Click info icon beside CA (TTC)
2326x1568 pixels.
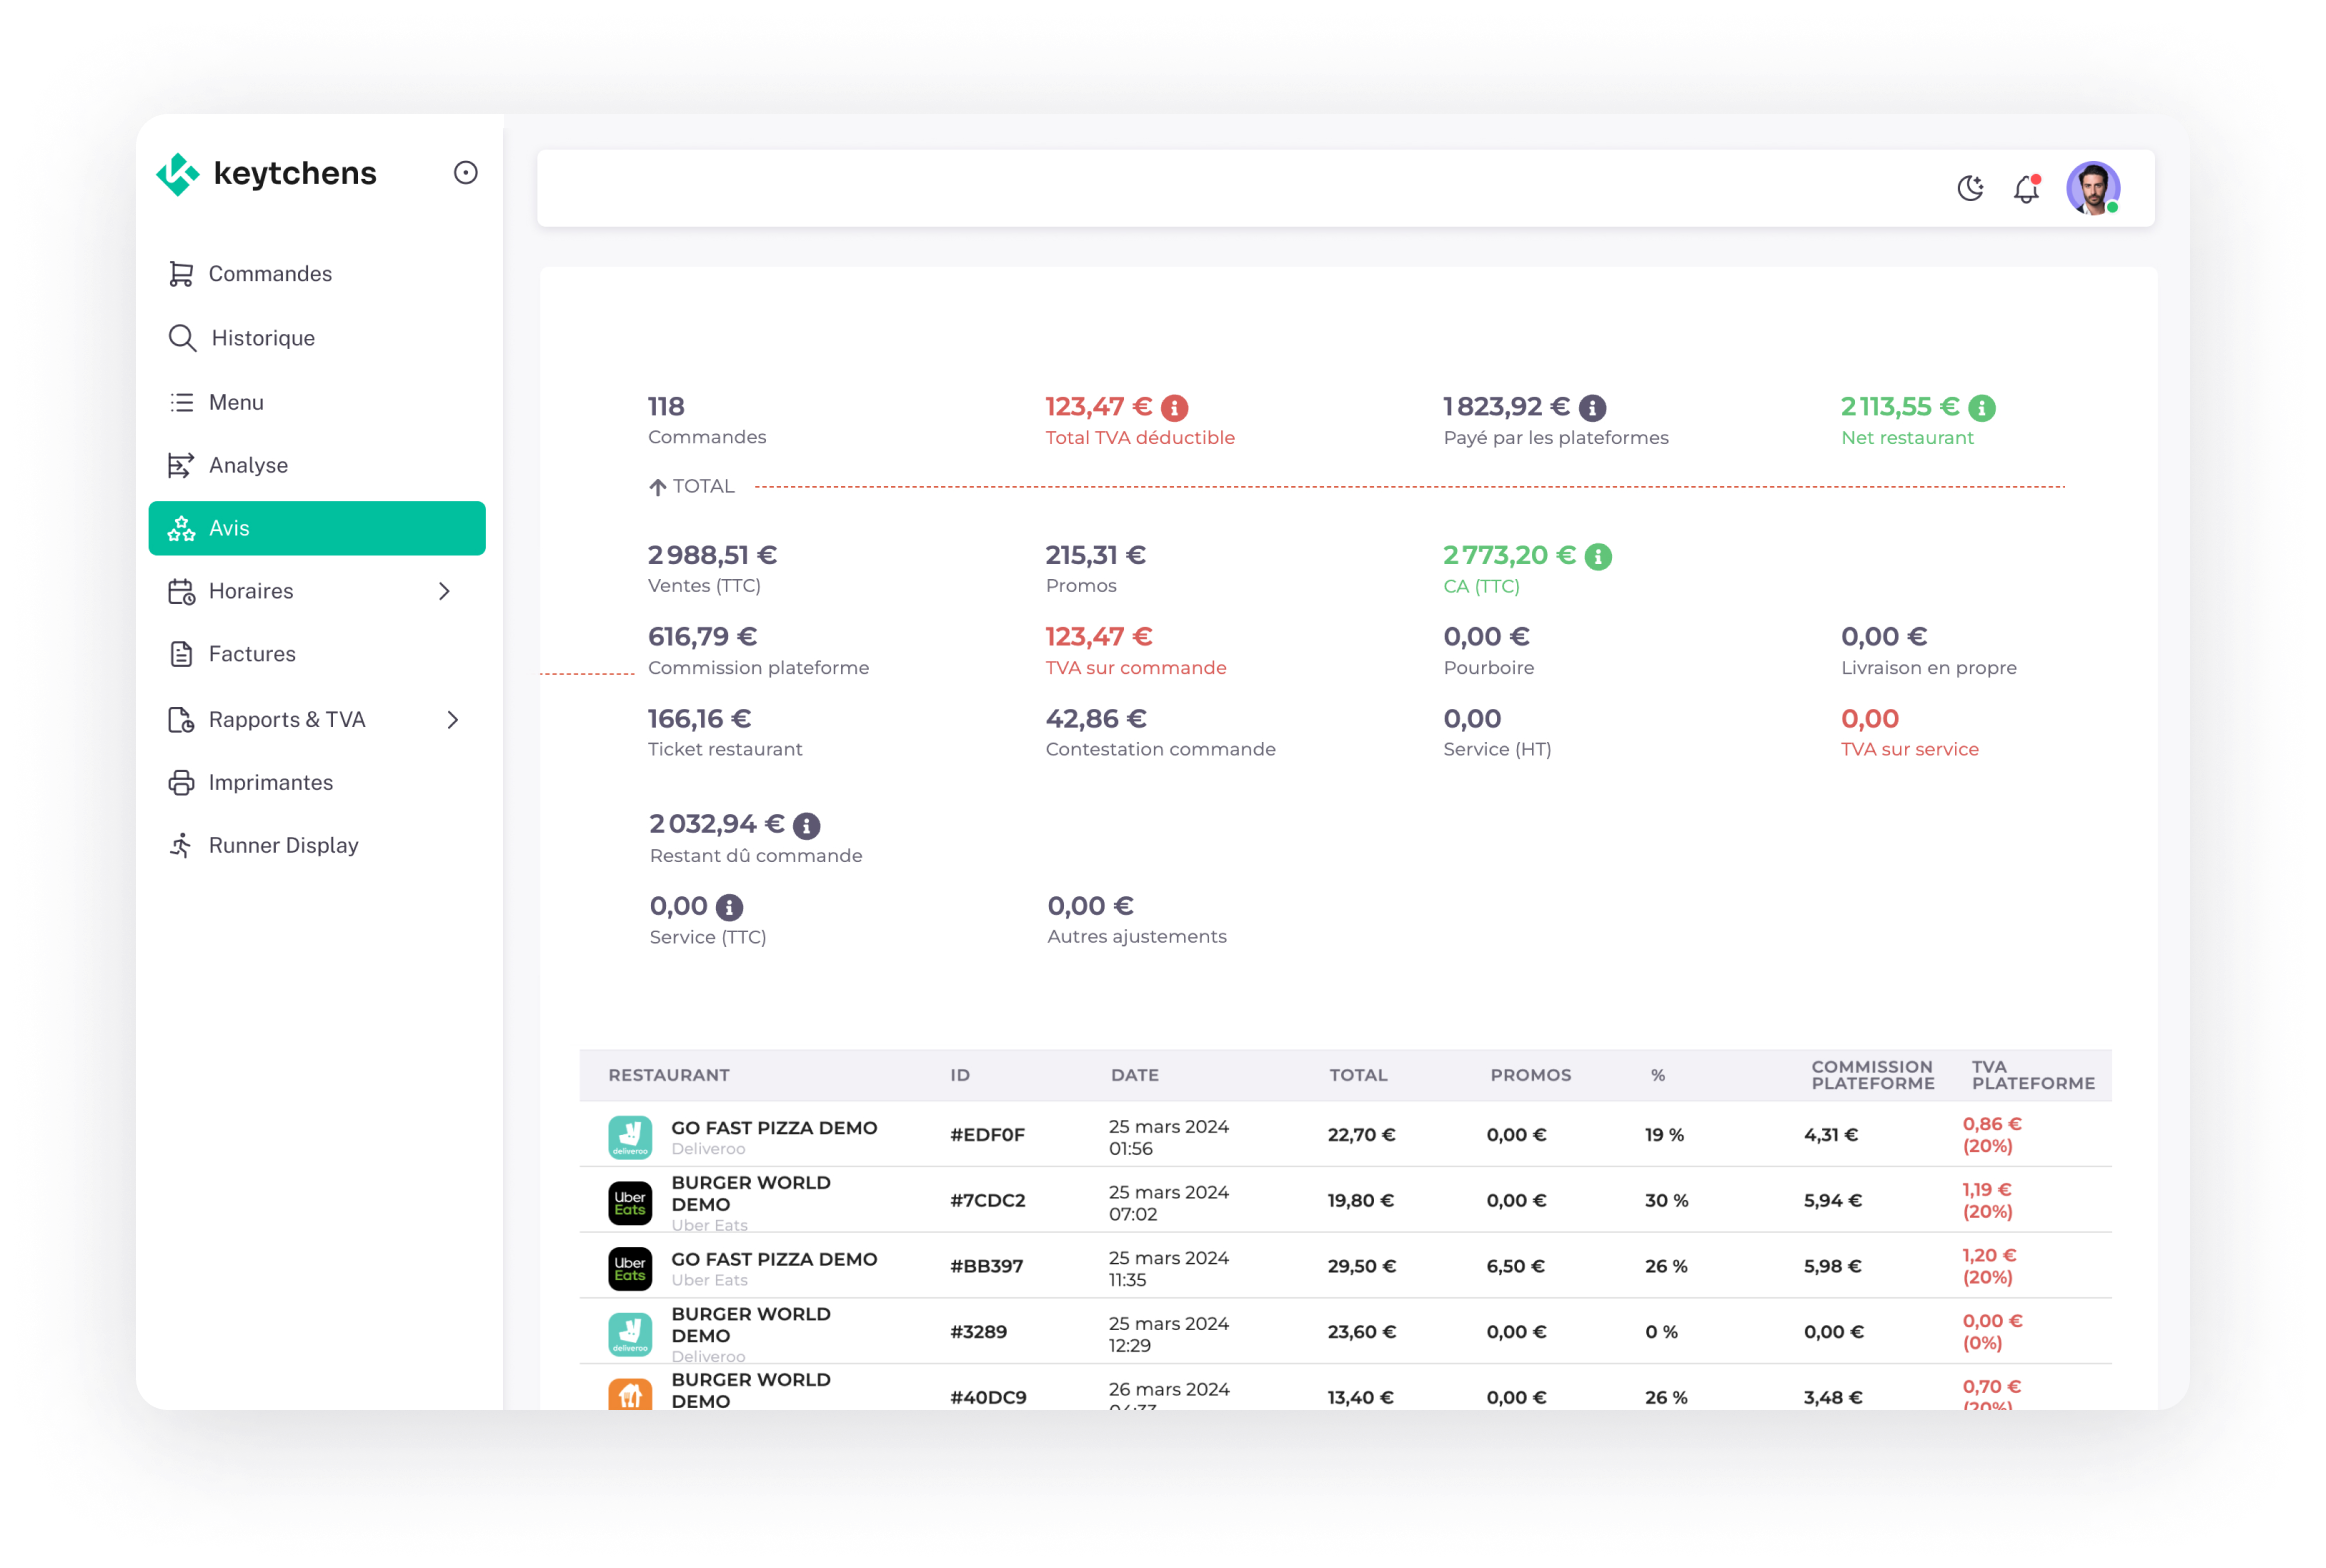pos(1598,556)
